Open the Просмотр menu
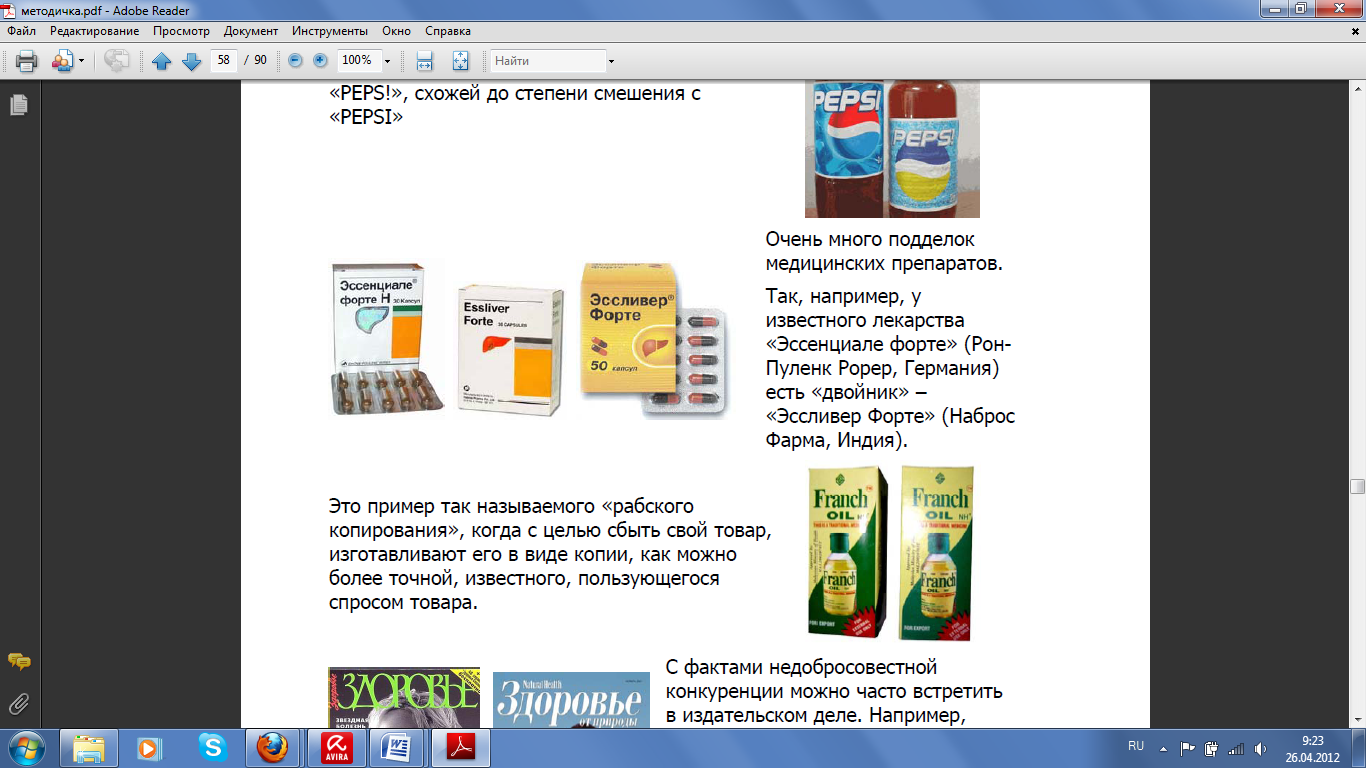Image resolution: width=1366 pixels, height=768 pixels. click(x=181, y=31)
